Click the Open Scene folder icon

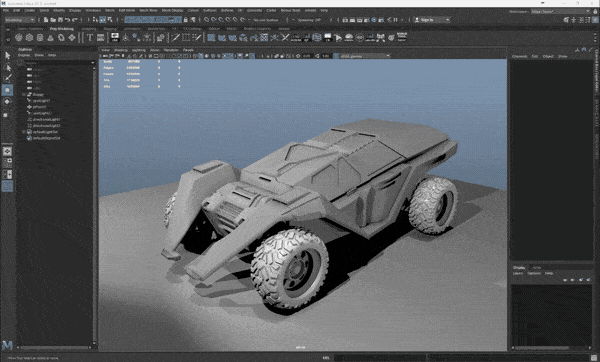click(x=53, y=20)
